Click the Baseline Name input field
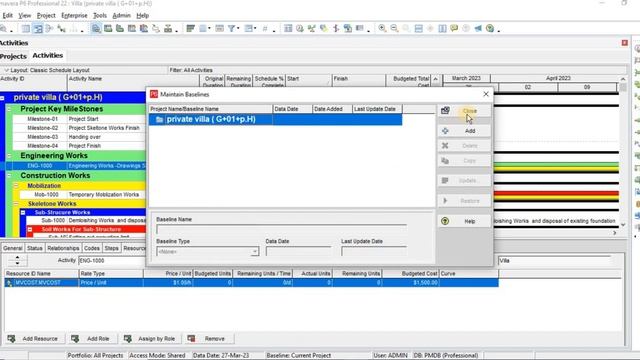 281,229
